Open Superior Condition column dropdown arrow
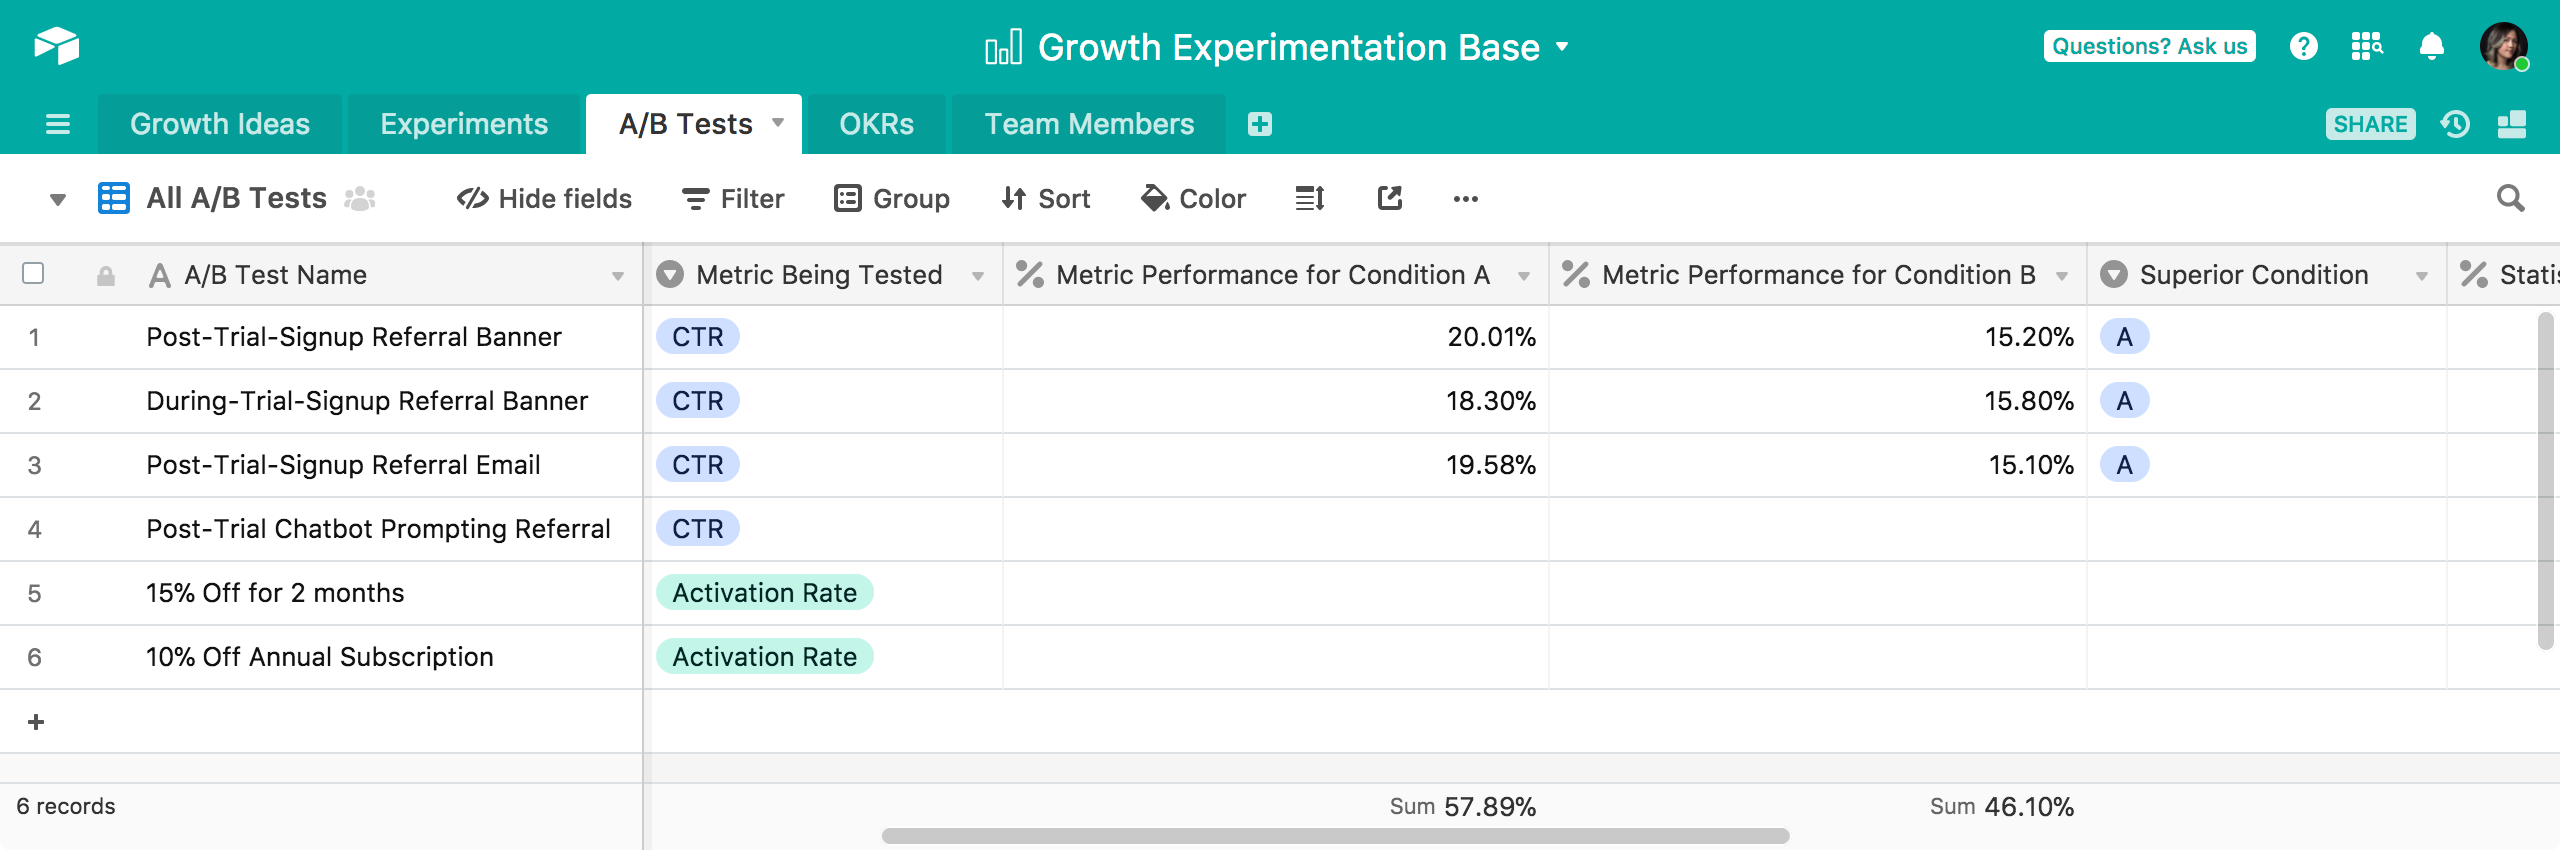 (x=2422, y=276)
